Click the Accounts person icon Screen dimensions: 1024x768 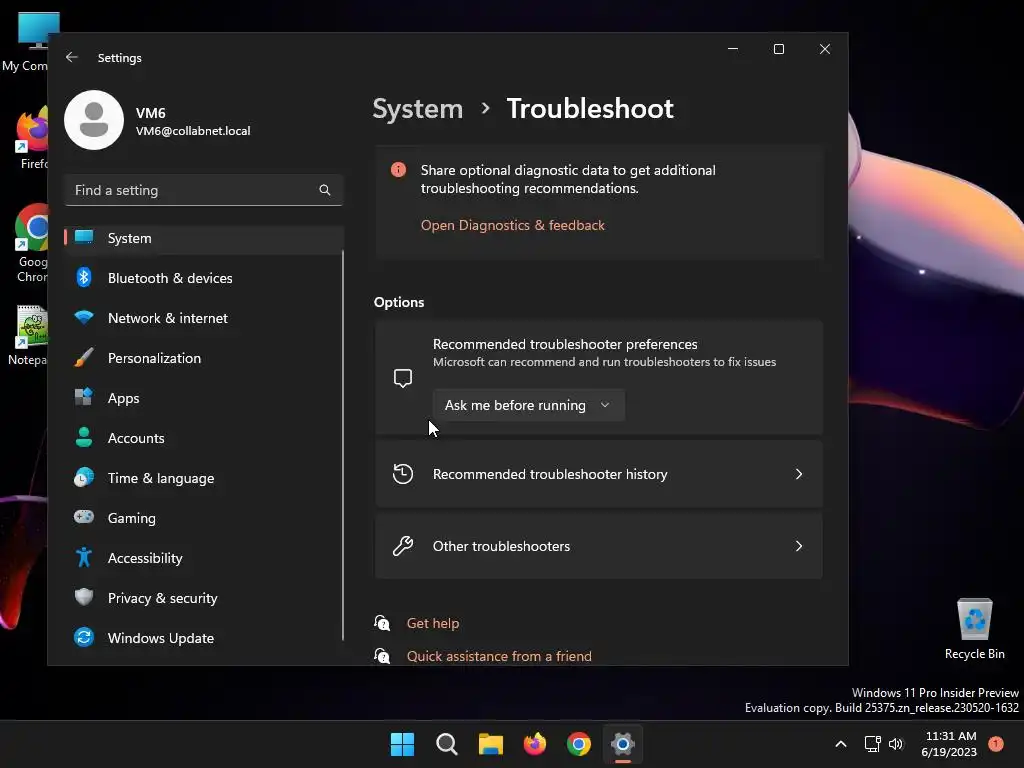coord(84,437)
